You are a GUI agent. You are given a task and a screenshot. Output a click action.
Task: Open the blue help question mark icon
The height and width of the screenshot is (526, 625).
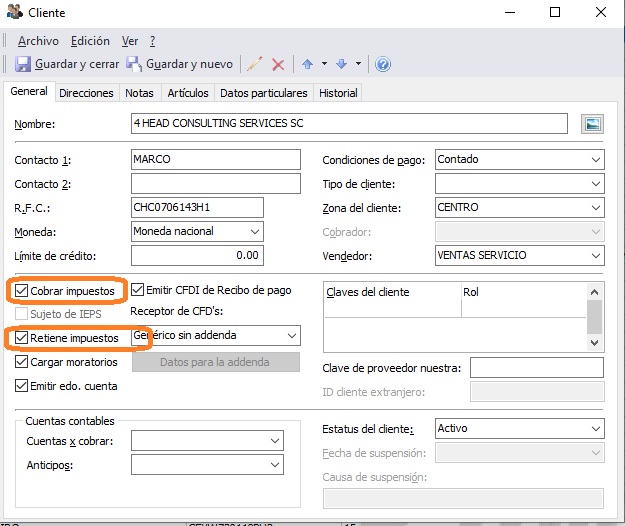383,64
